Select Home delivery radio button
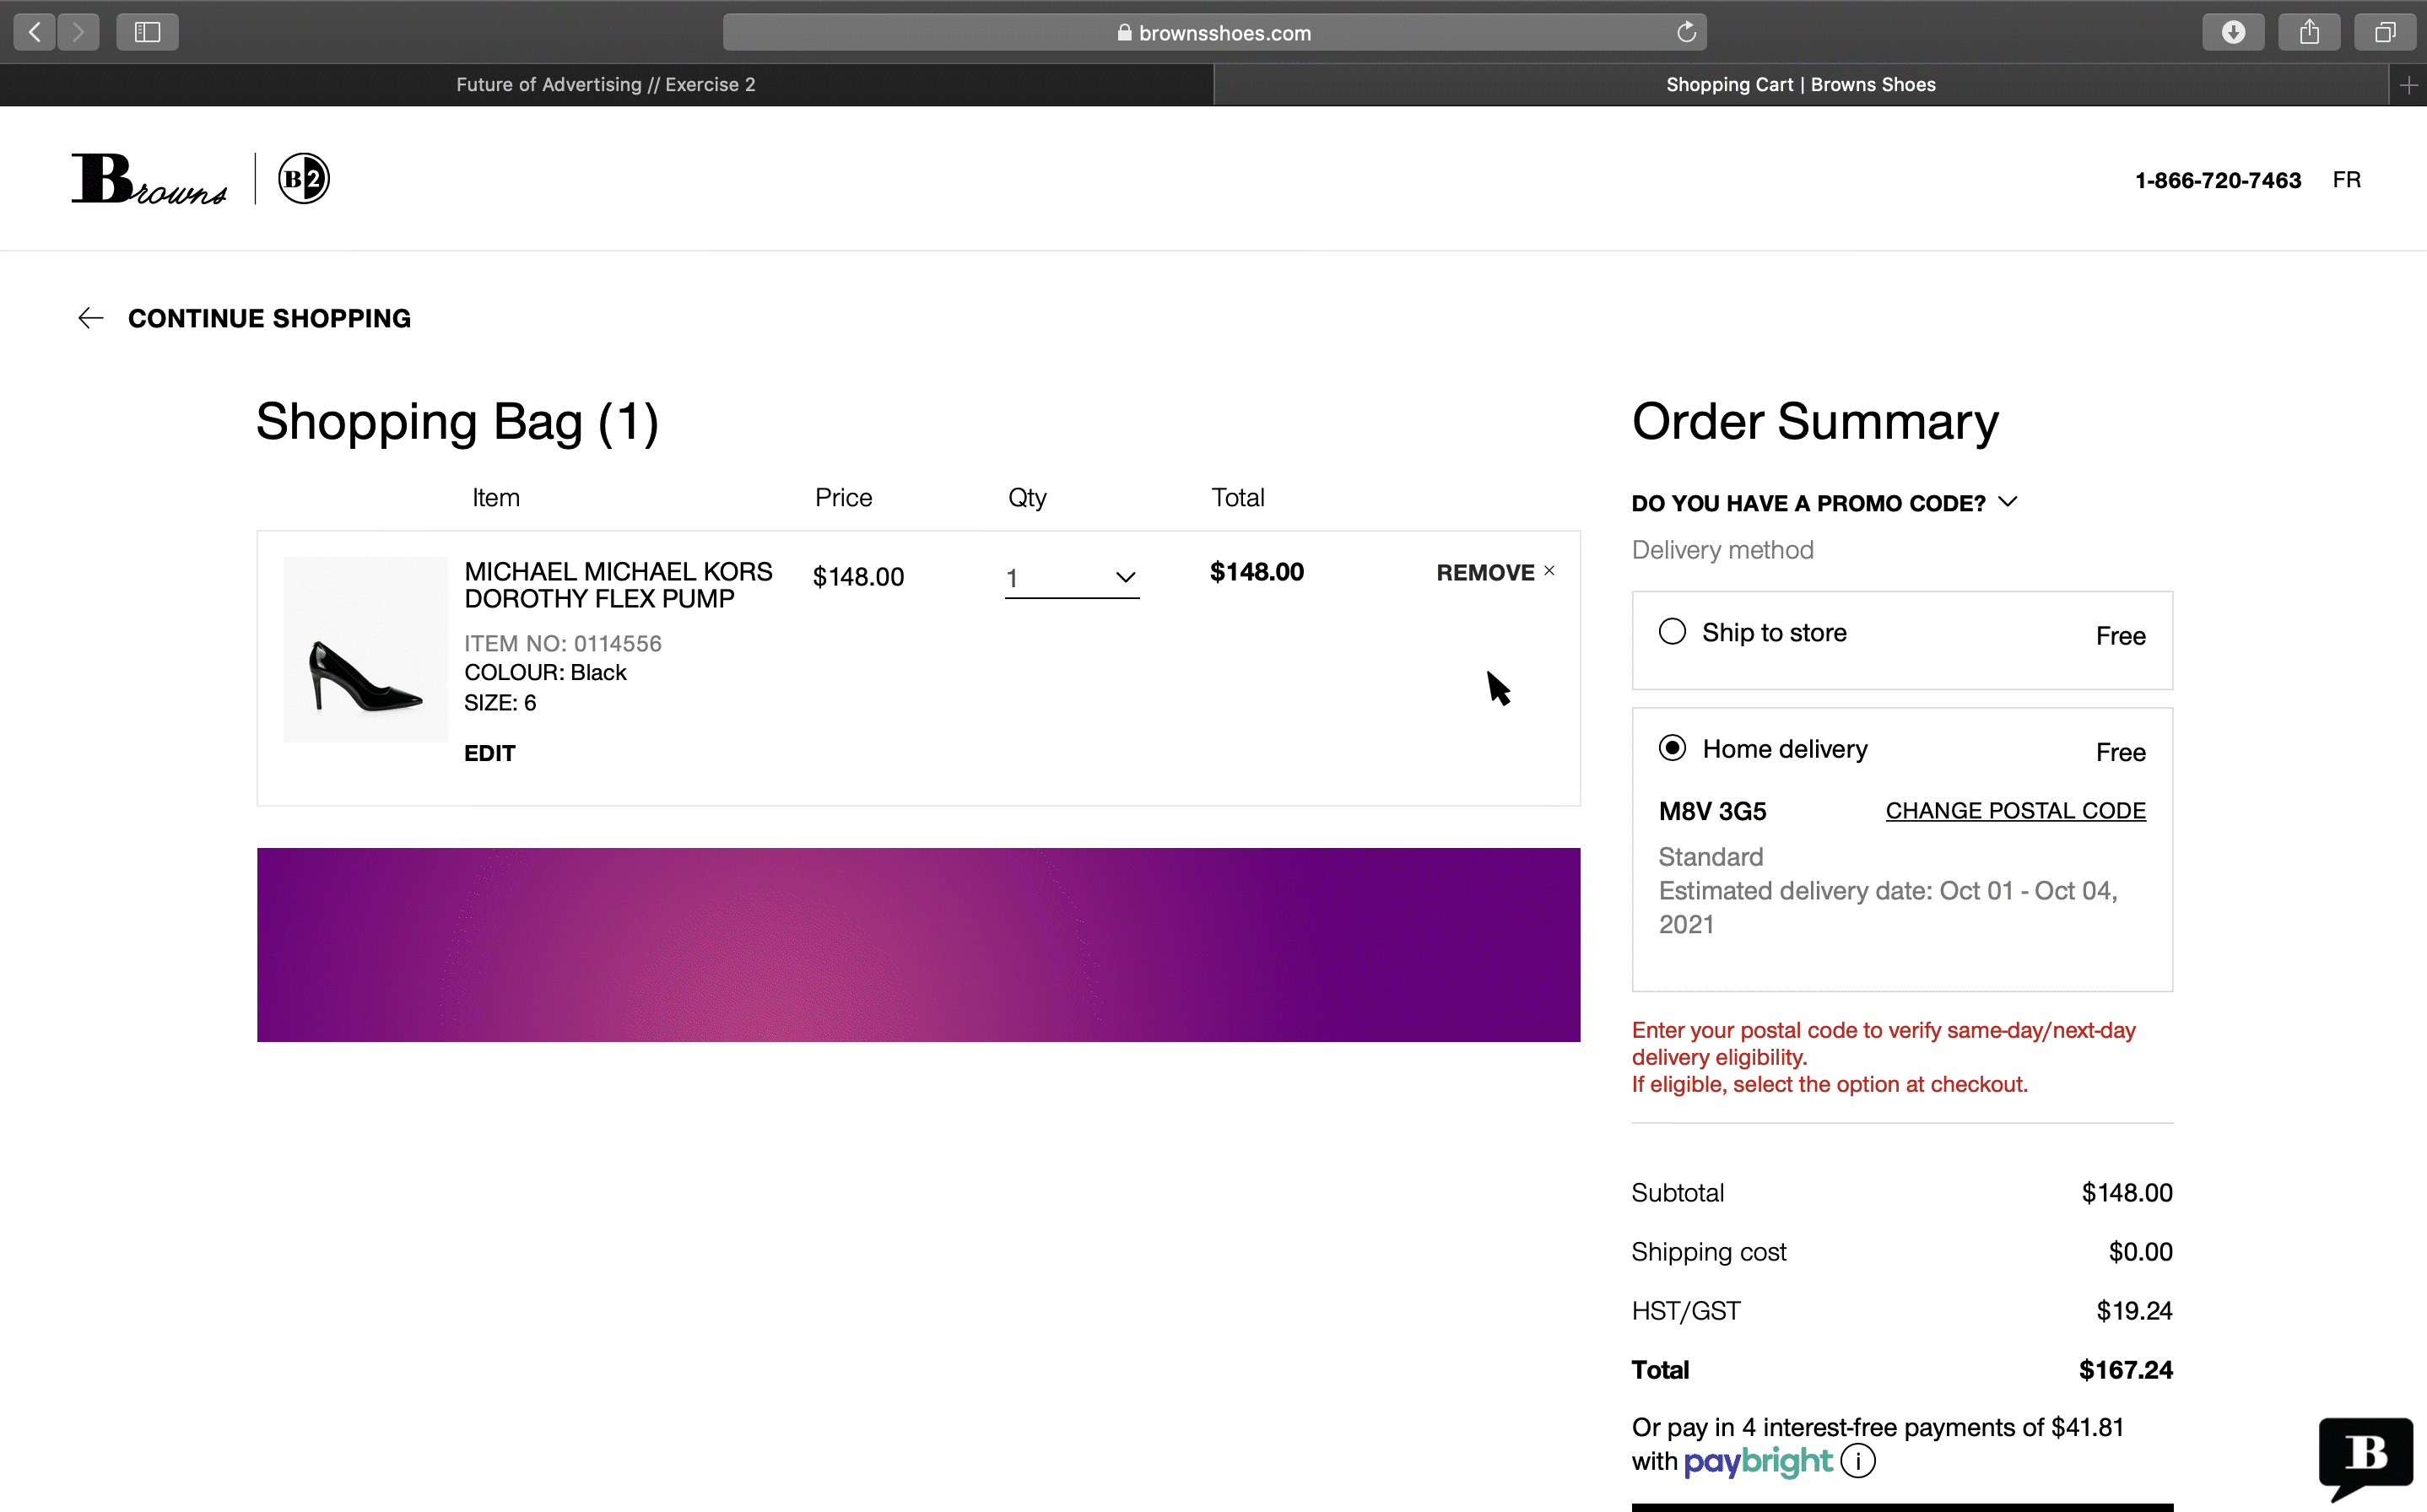Image resolution: width=2427 pixels, height=1512 pixels. 1672,748
